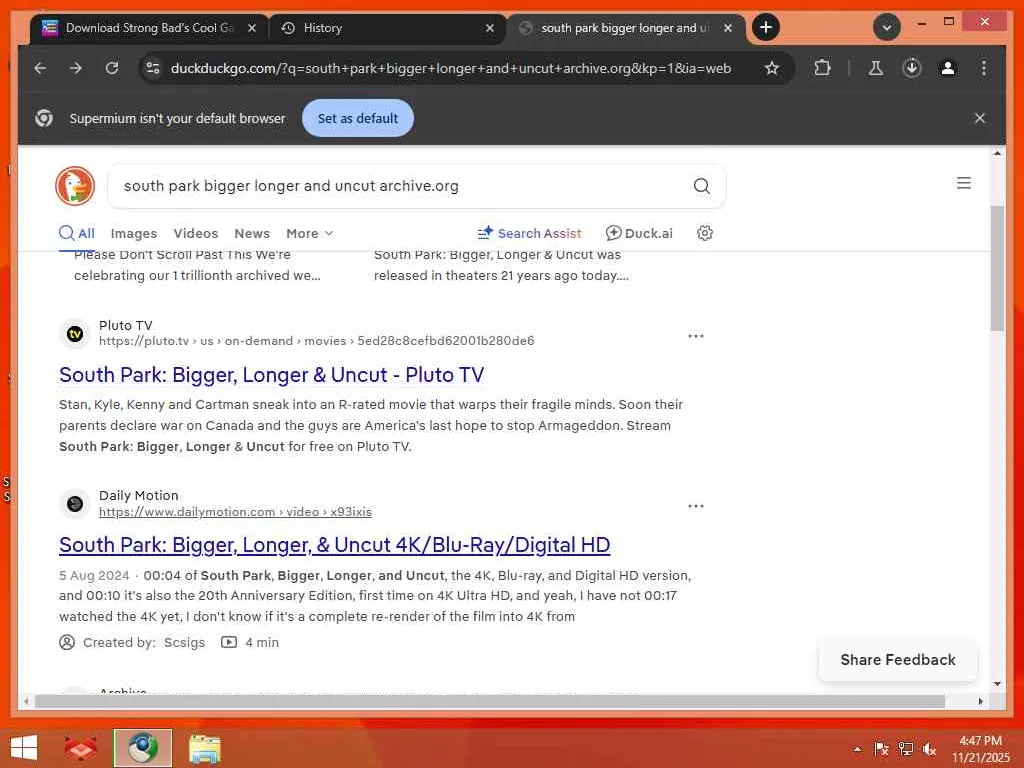The height and width of the screenshot is (768, 1024).
Task: Go forward to the next page
Action: [76, 68]
